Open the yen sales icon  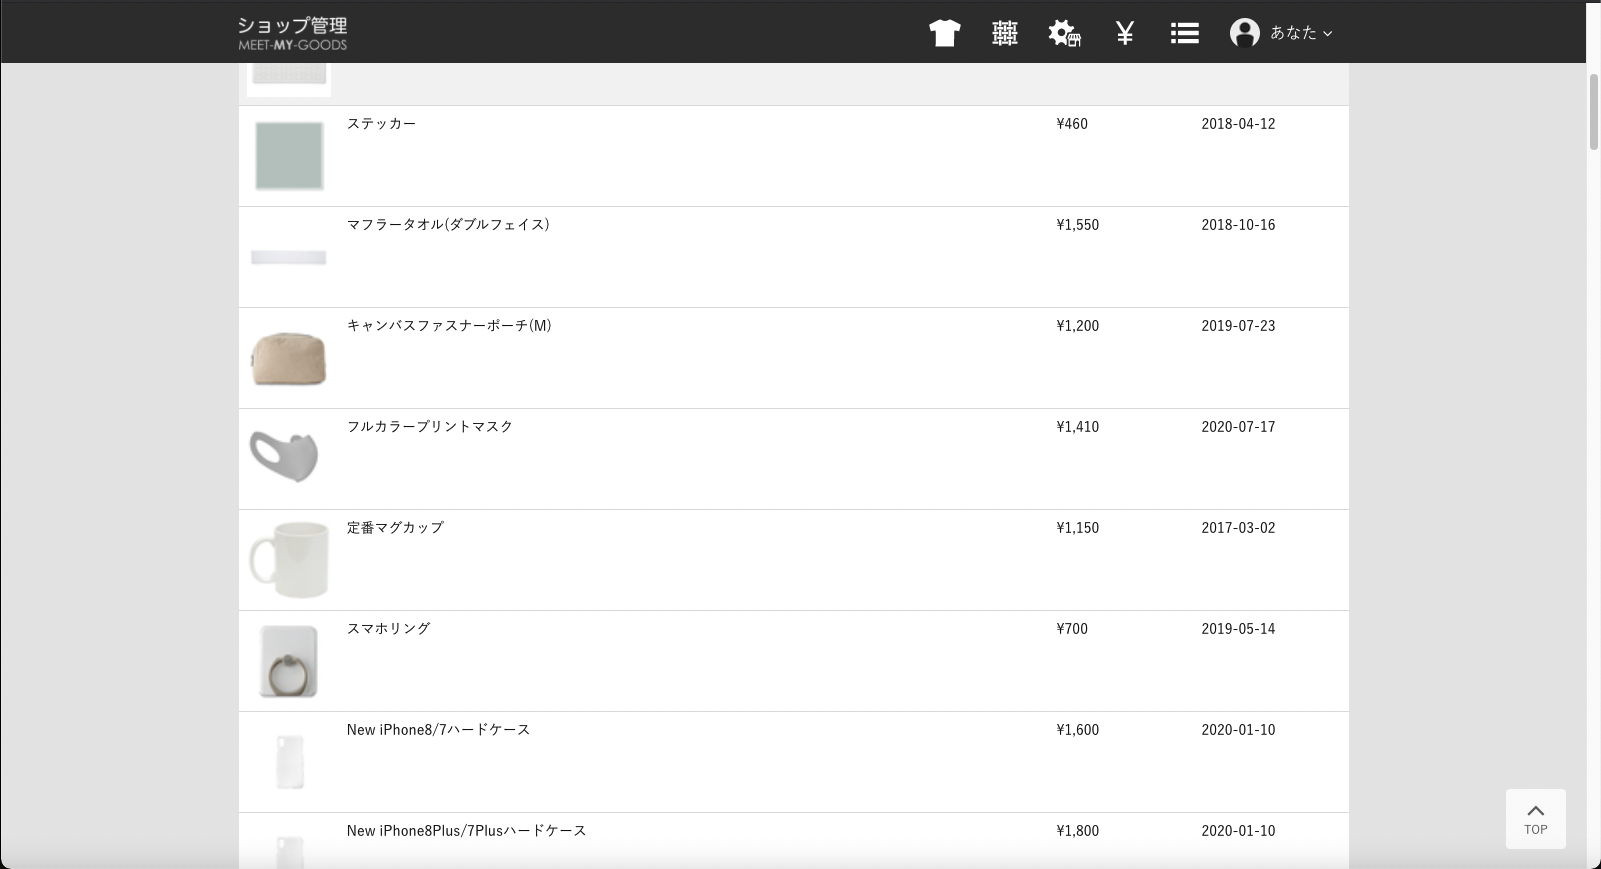[x=1125, y=33]
